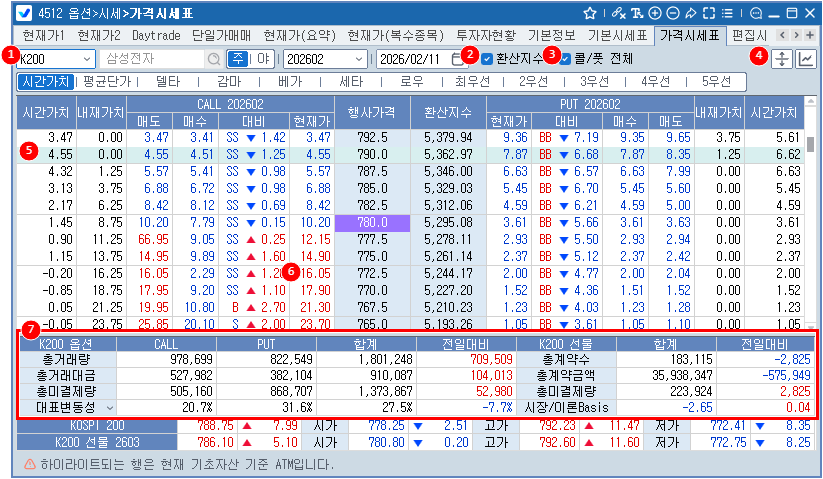
Task: Uncheck the 환산지수 checkbox
Action: click(x=488, y=59)
